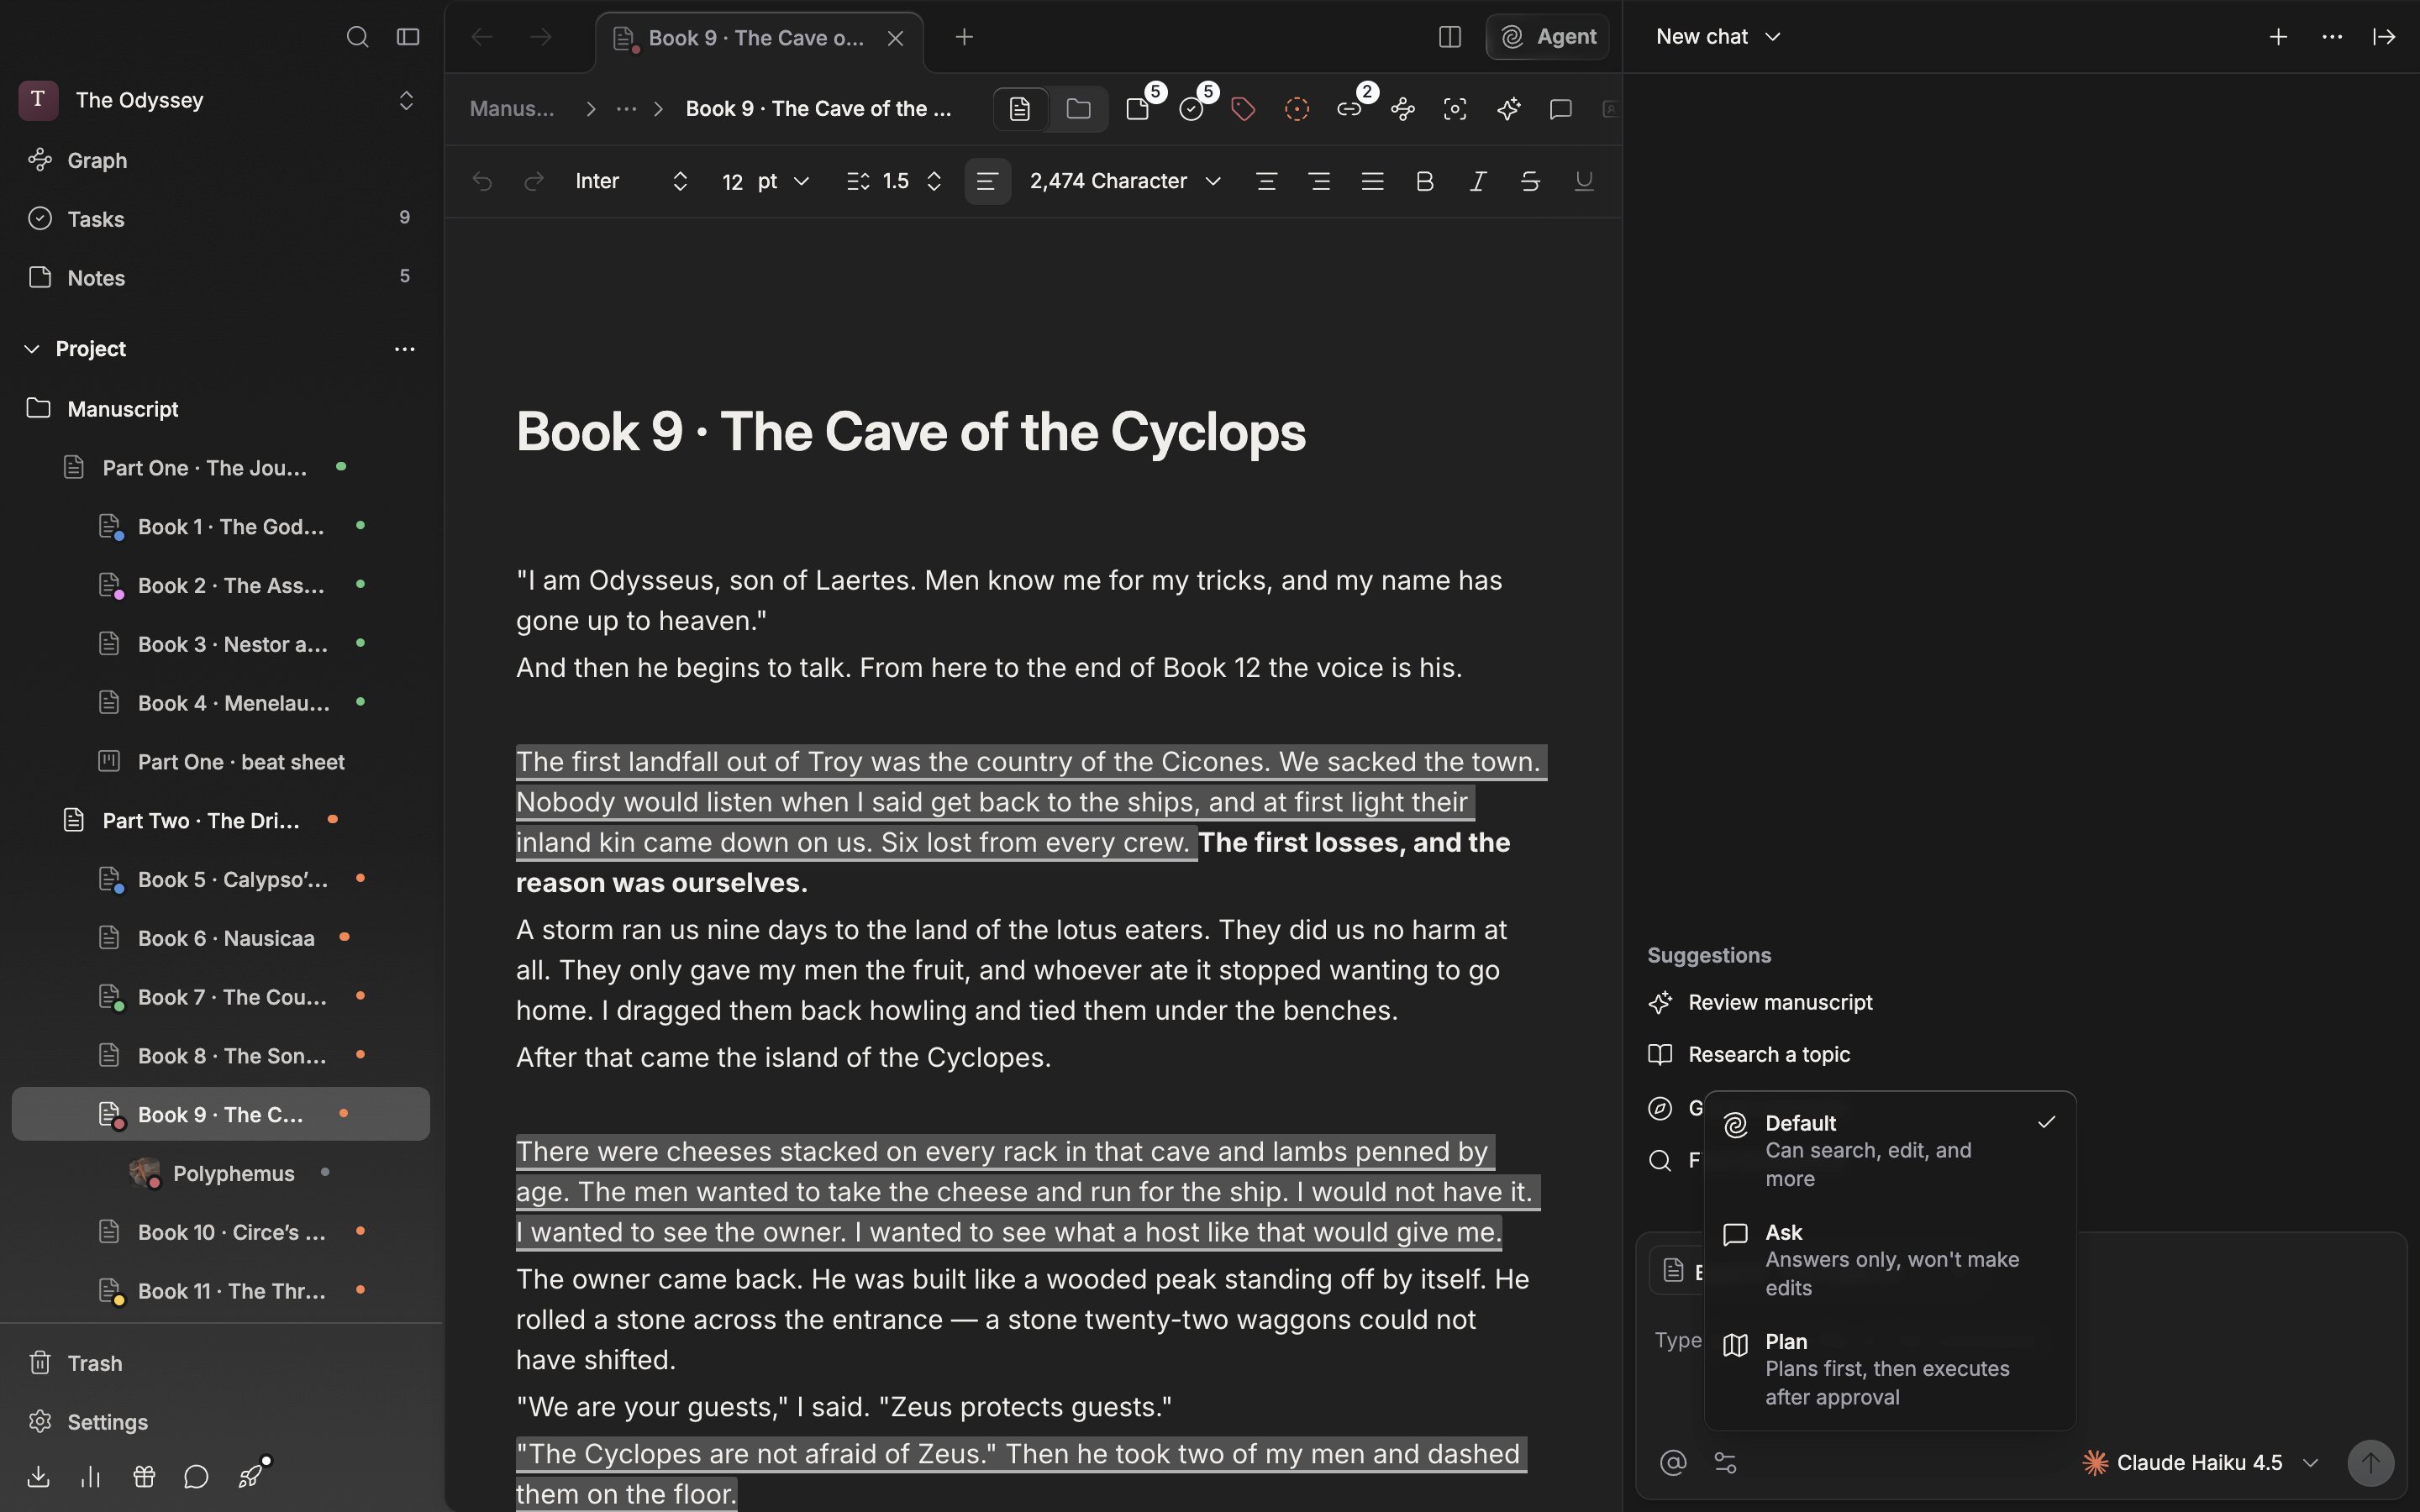Click the download icon at bottom left

coord(38,1477)
